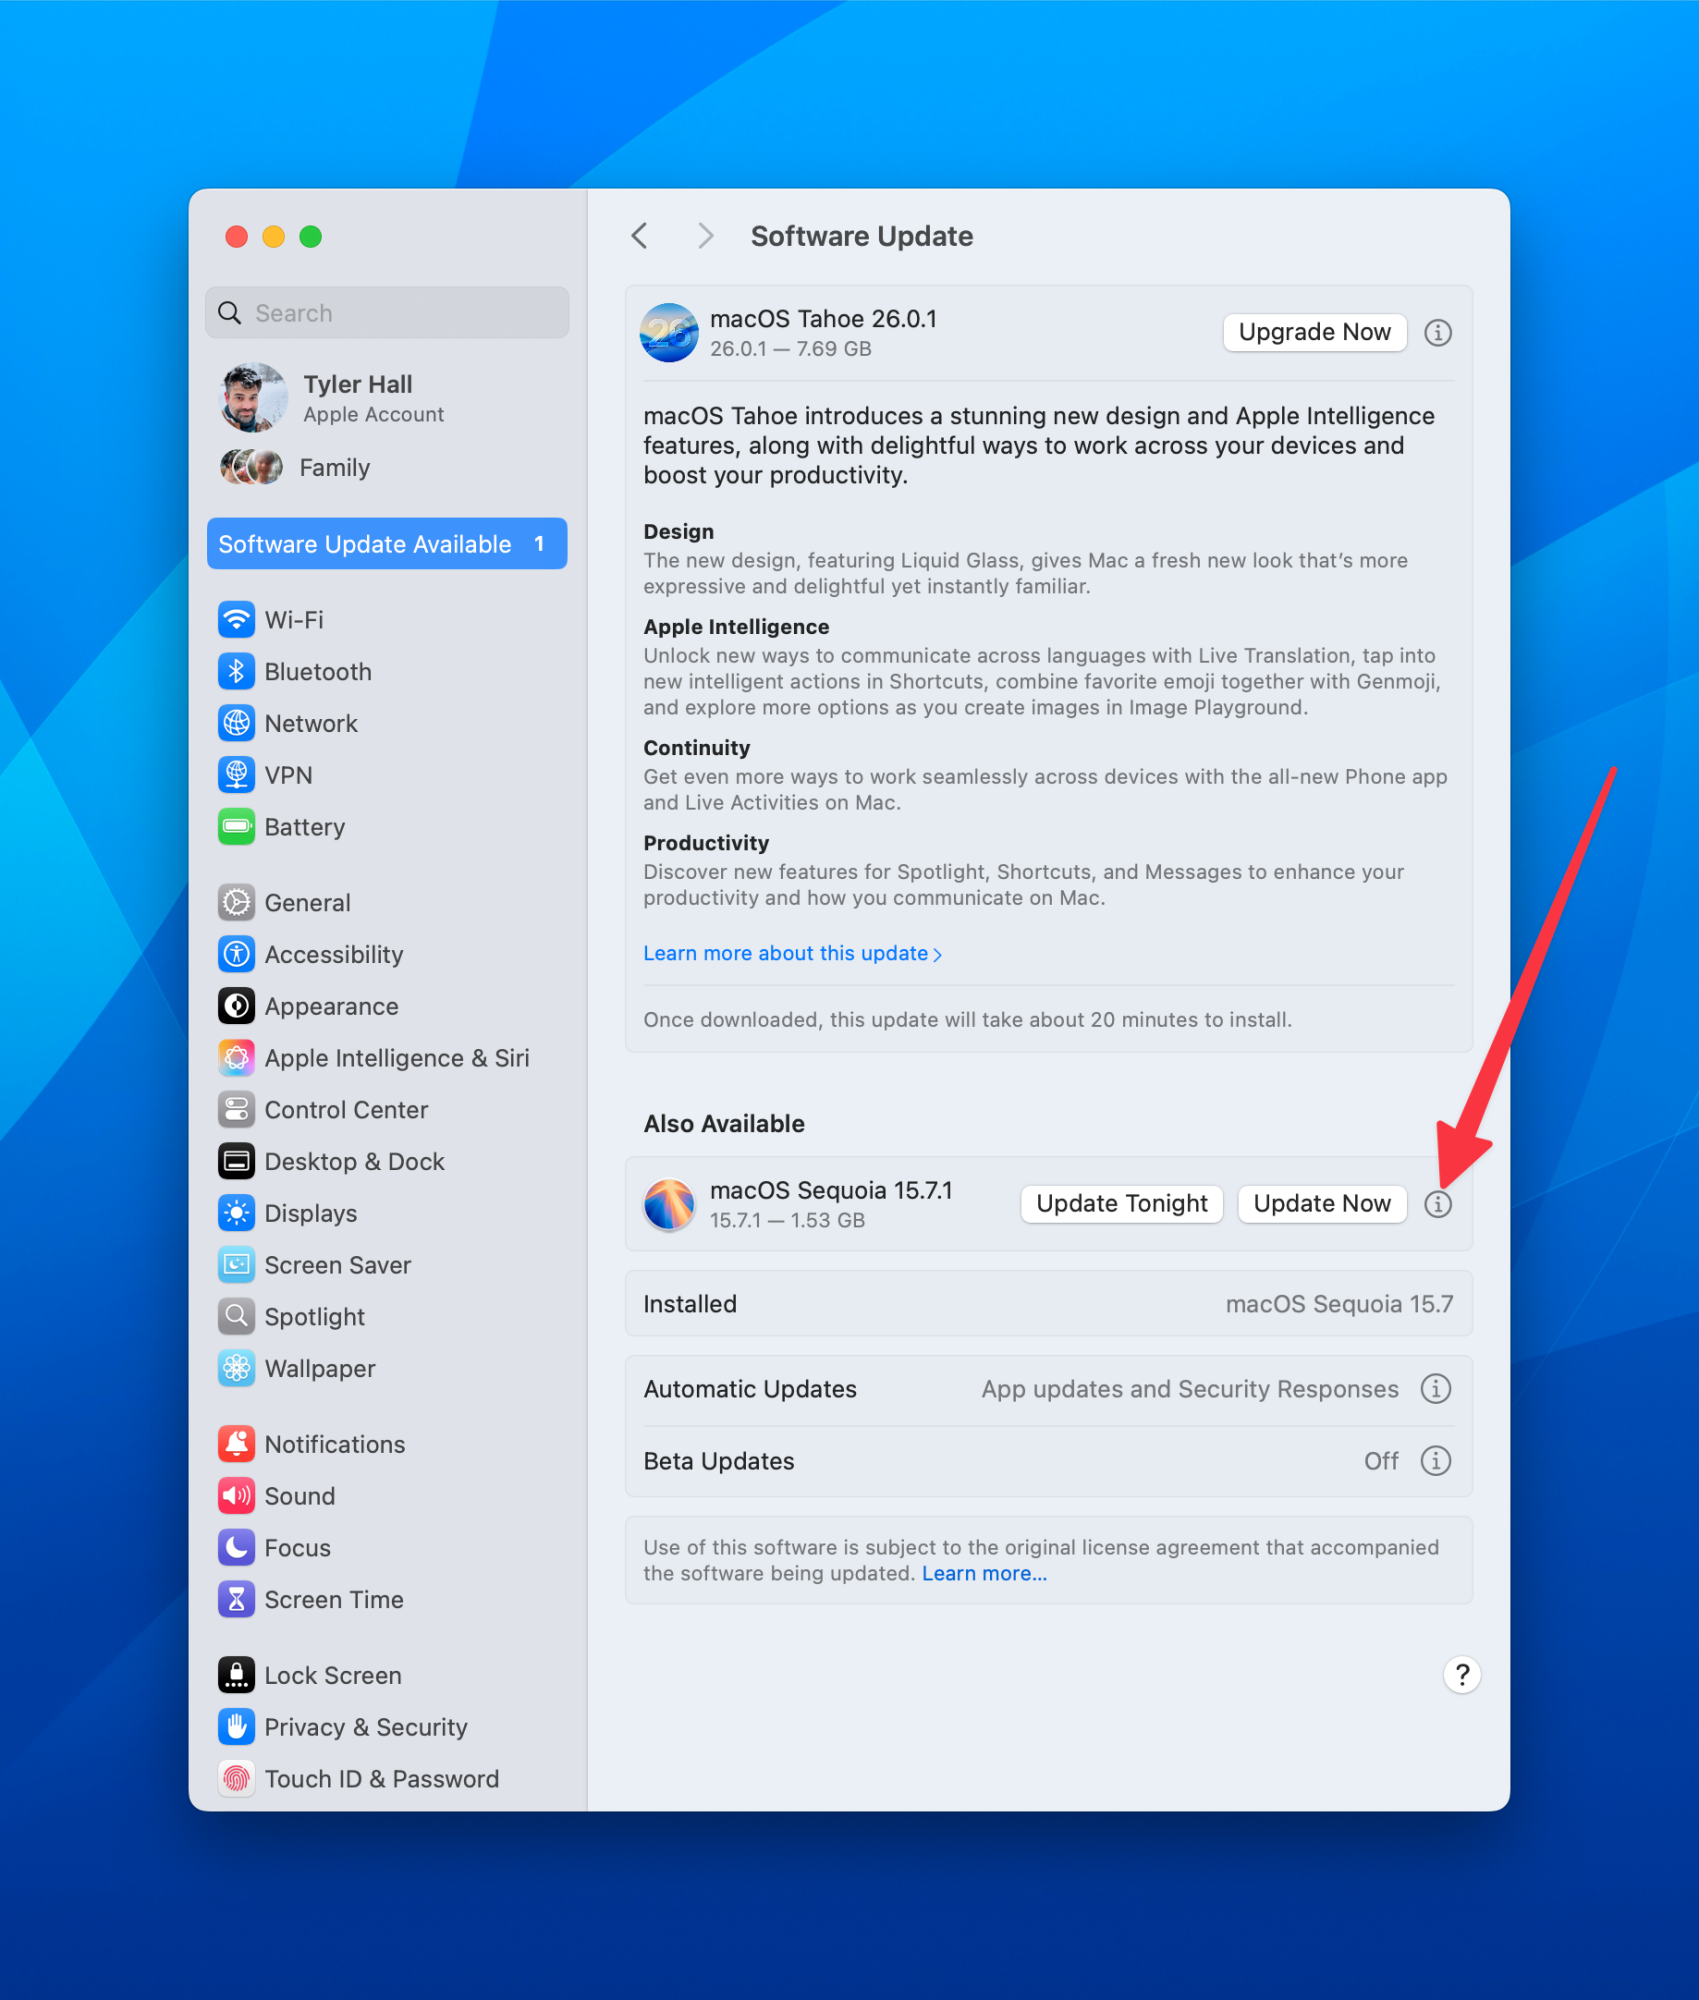The height and width of the screenshot is (2000, 1699).
Task: Open the Control Center icon
Action: pos(236,1110)
